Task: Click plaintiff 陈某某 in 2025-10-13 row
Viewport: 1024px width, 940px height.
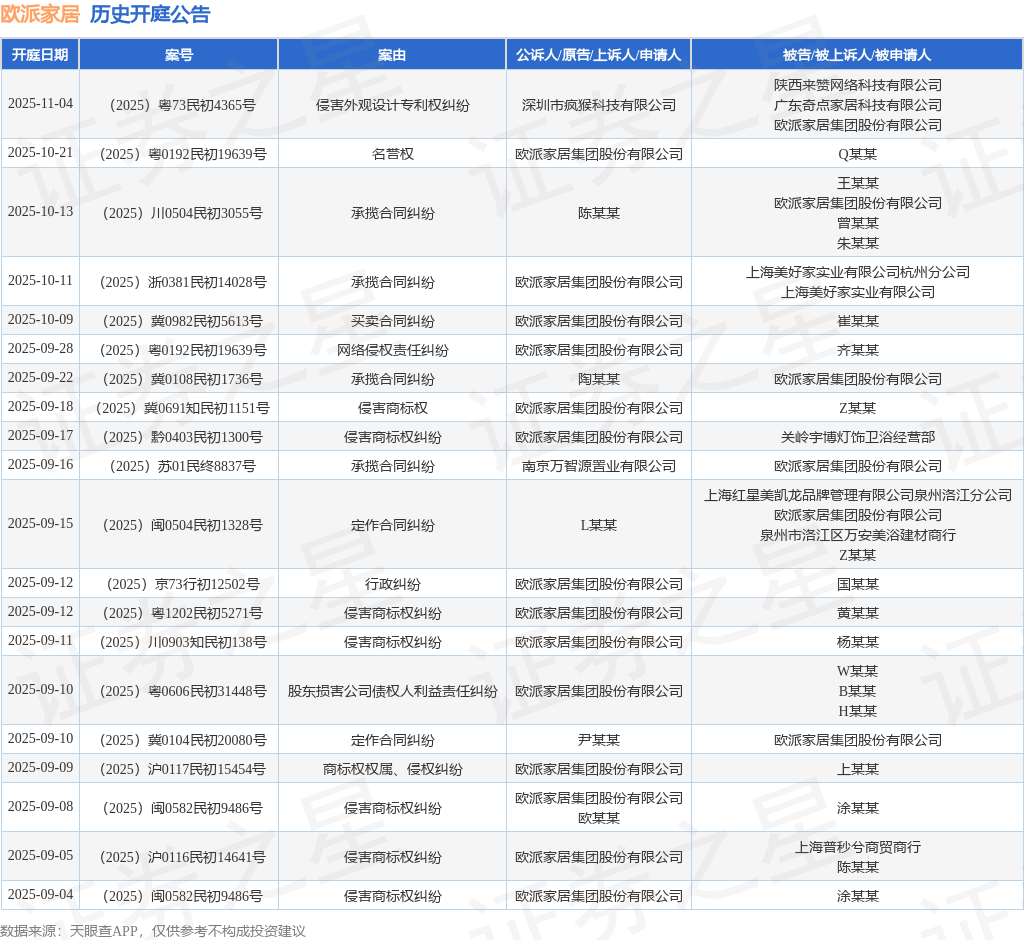Action: click(x=599, y=213)
